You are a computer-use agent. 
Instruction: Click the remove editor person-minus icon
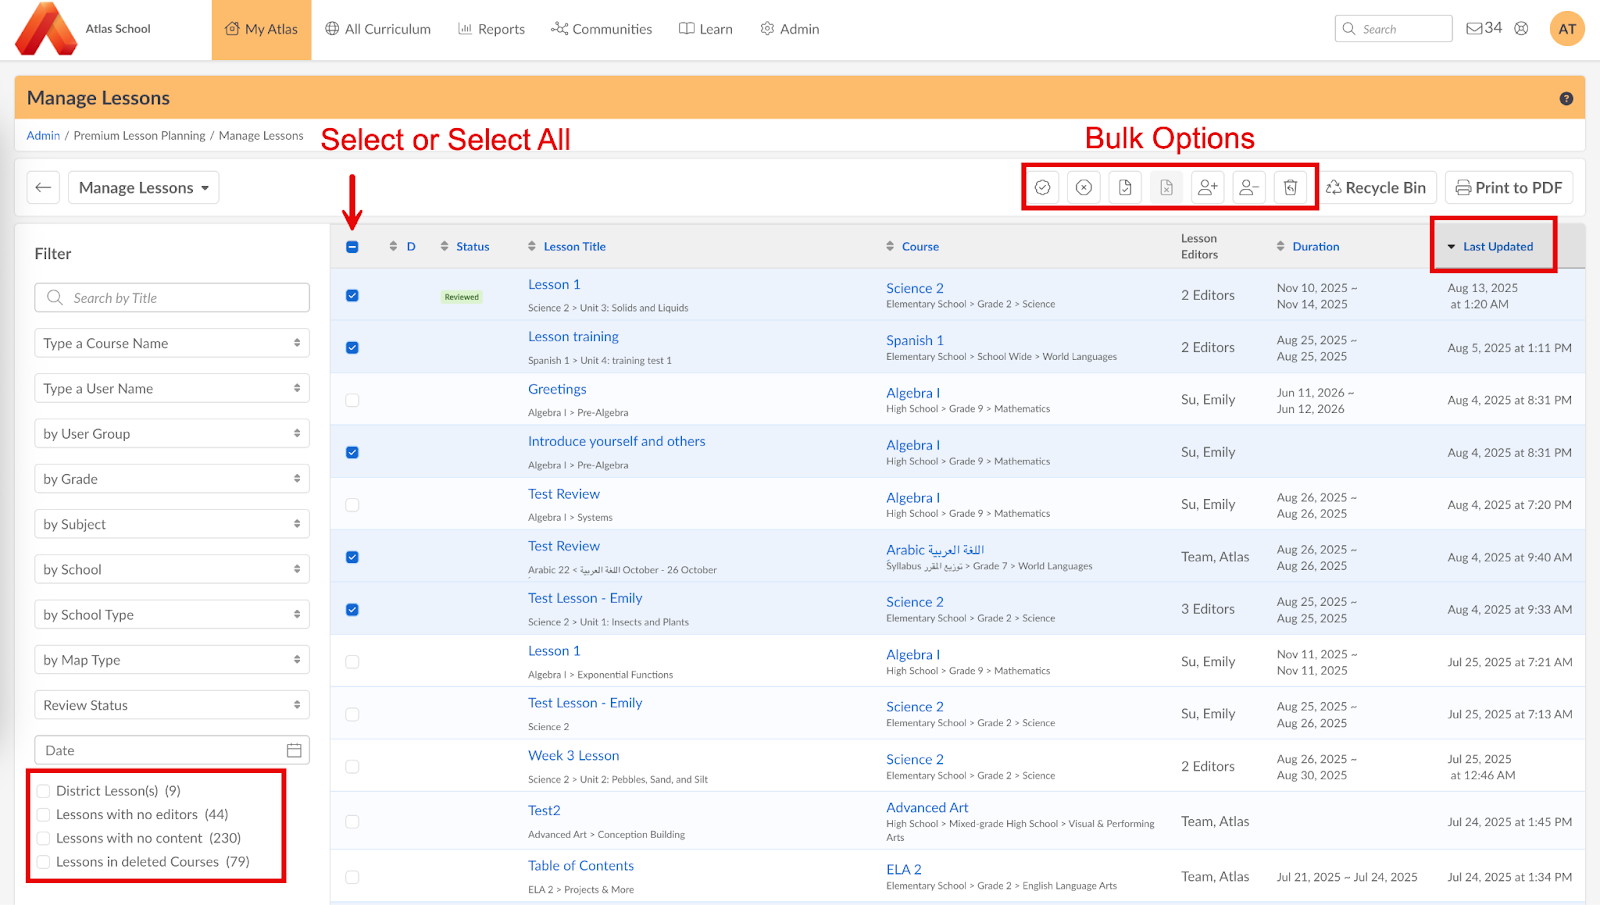tap(1249, 188)
